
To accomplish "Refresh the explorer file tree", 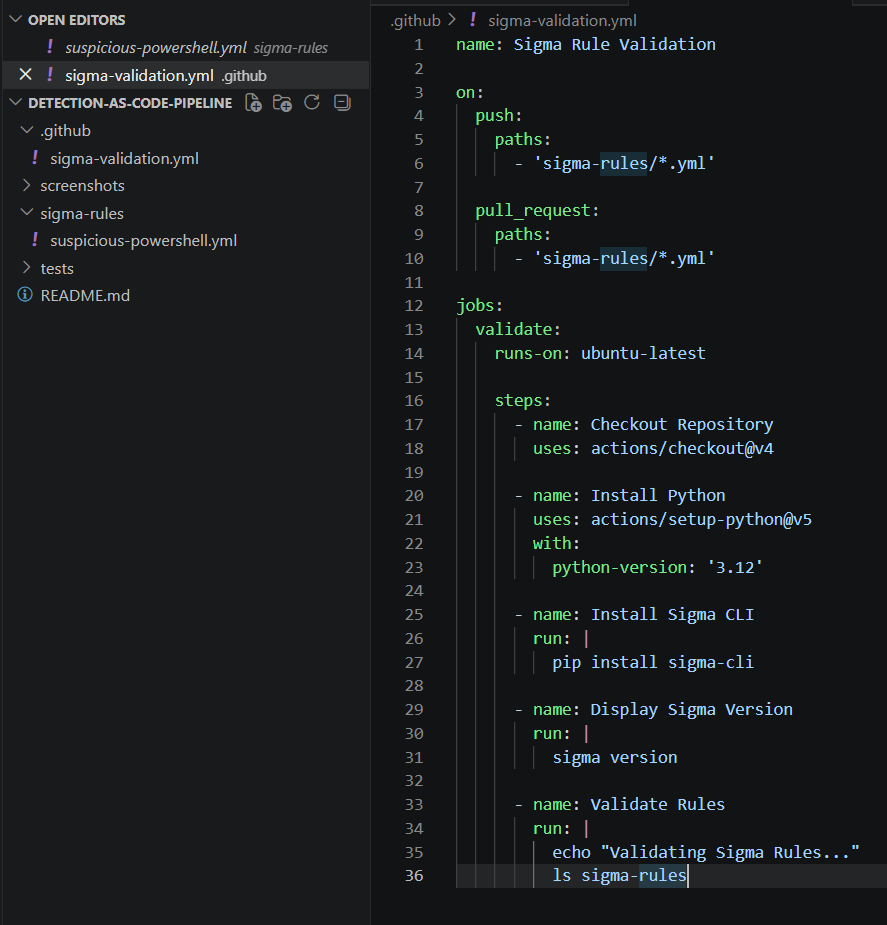I will point(312,103).
